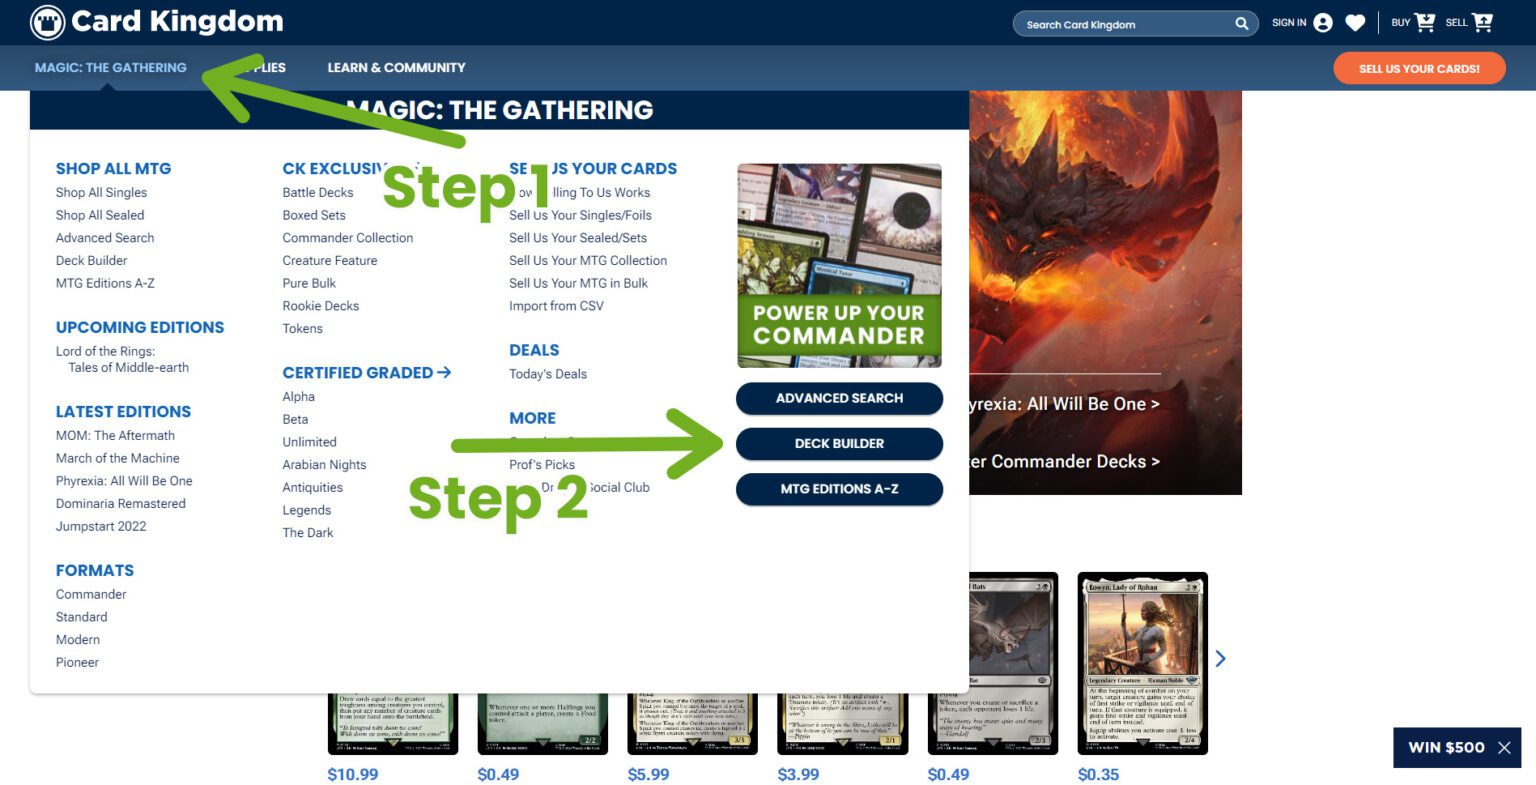Click the Advanced Search button
Screen dimensions: 1536x785
839,398
